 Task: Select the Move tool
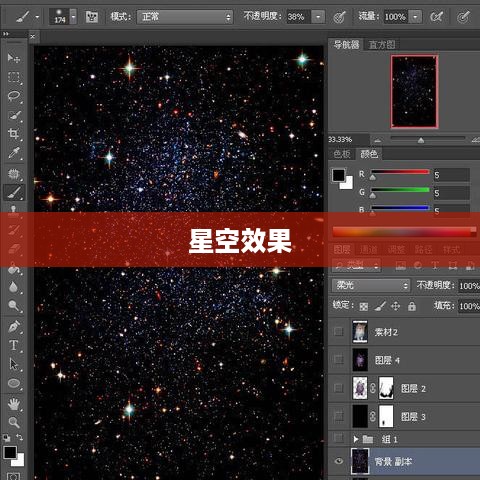tap(14, 58)
